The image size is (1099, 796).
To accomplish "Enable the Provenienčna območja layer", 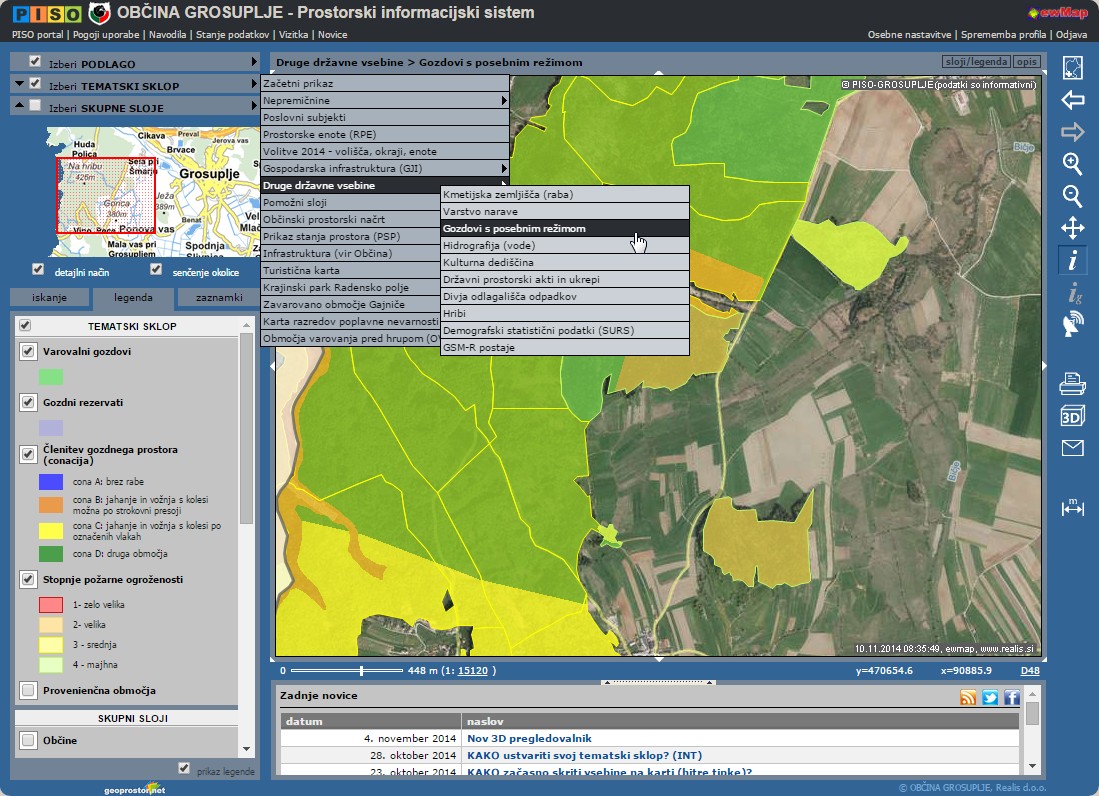I will tap(28, 690).
